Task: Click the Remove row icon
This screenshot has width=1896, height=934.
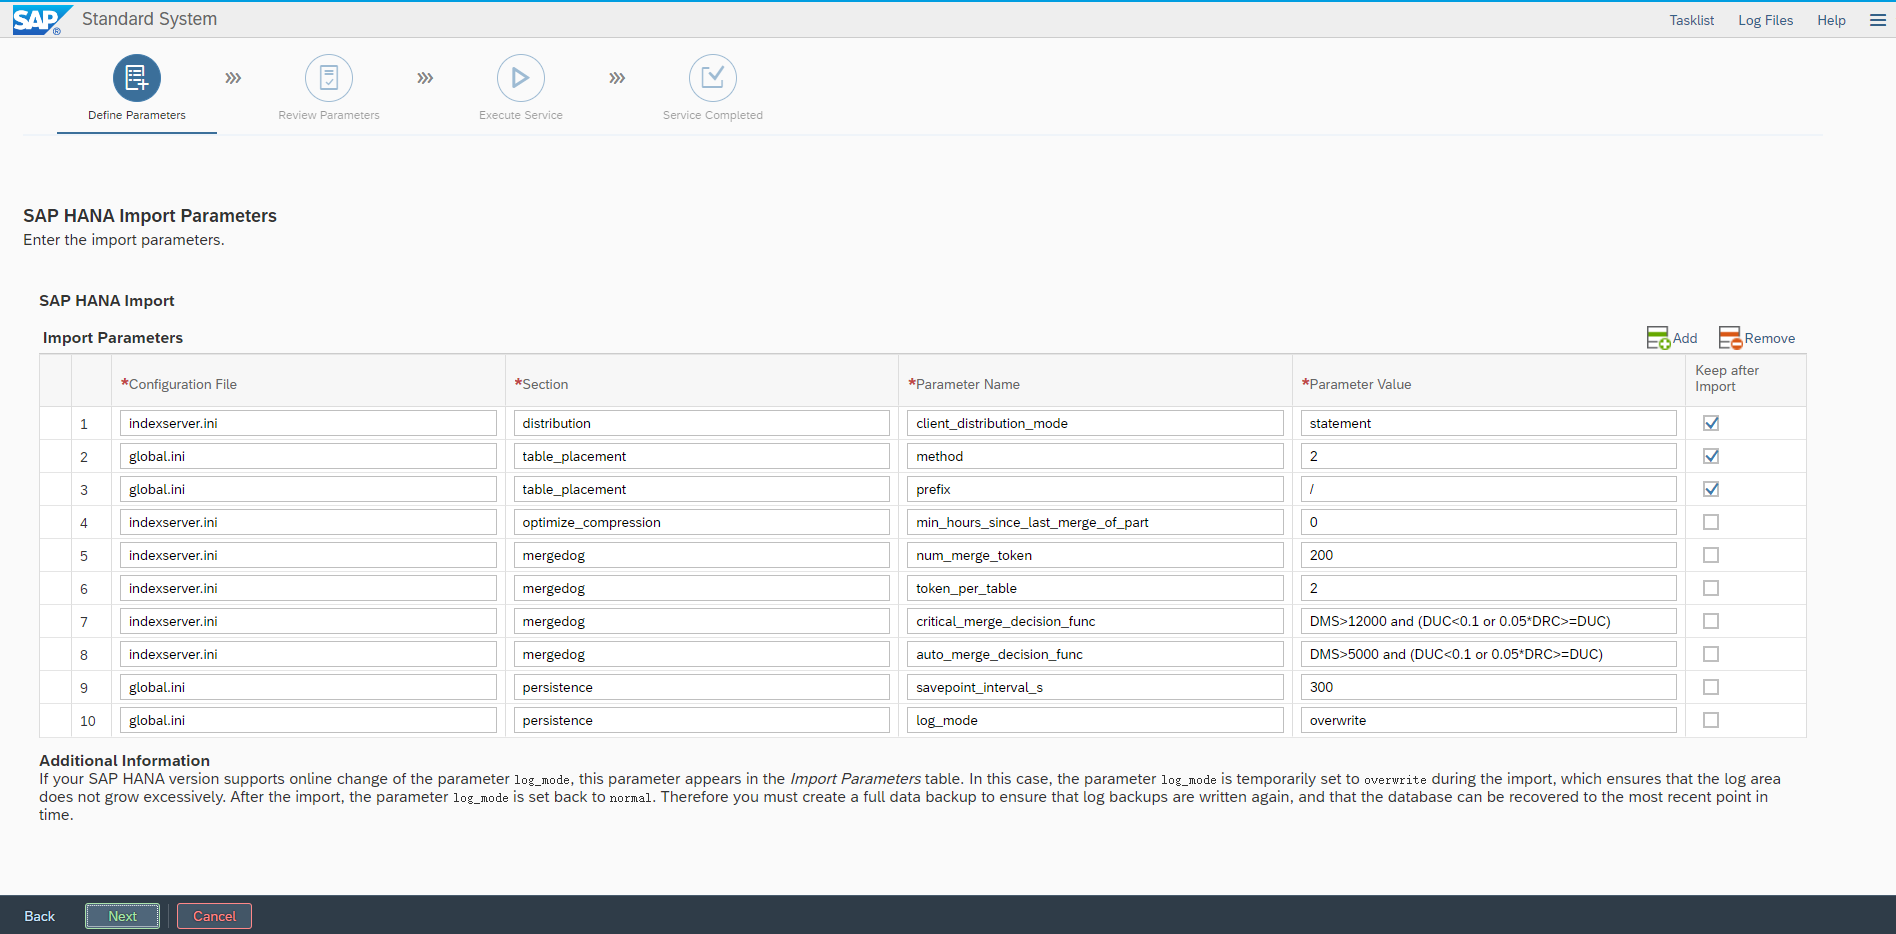Action: [1730, 338]
